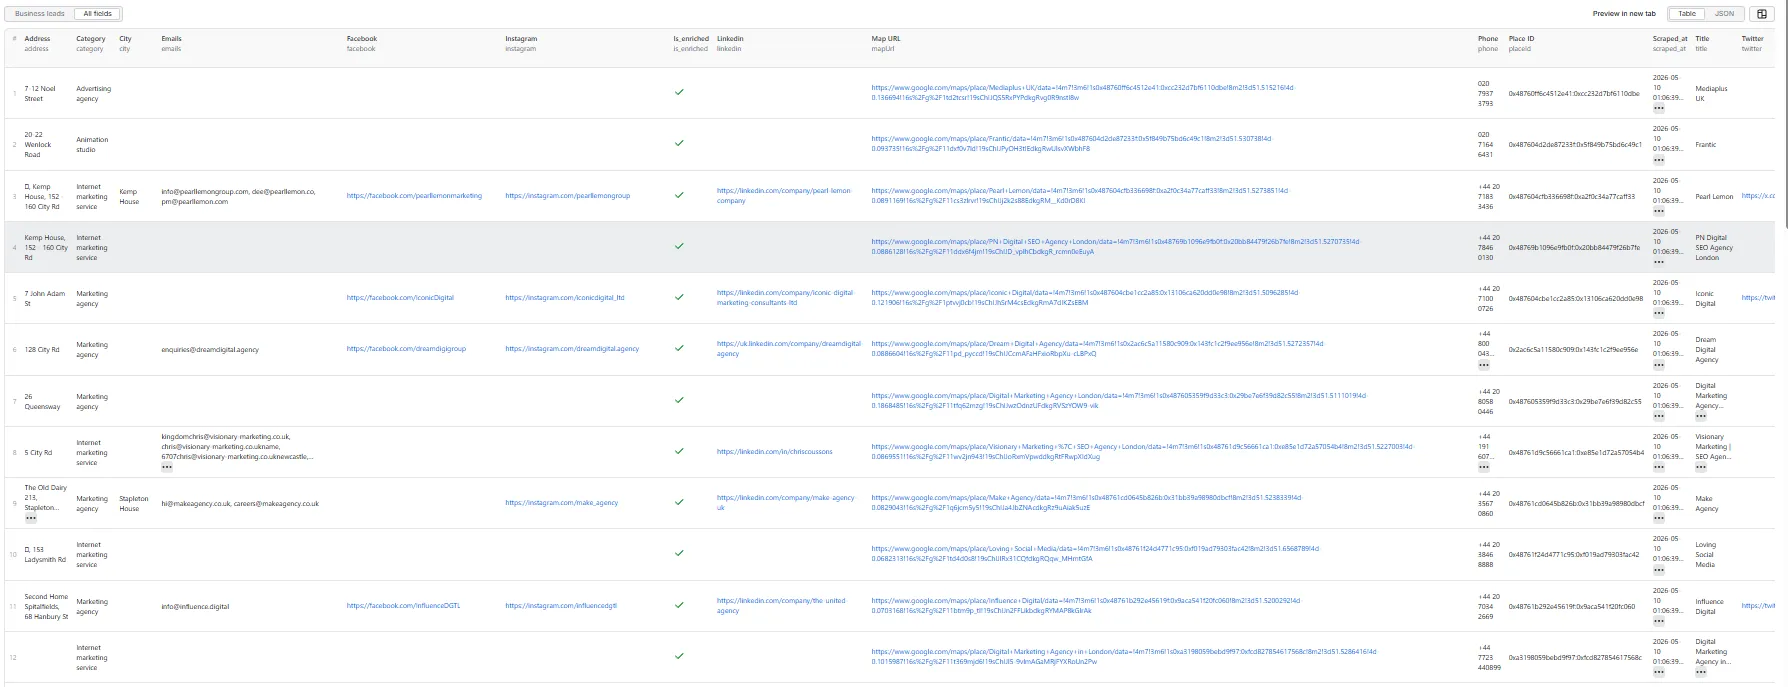Select address 128 City Rd

click(x=42, y=350)
